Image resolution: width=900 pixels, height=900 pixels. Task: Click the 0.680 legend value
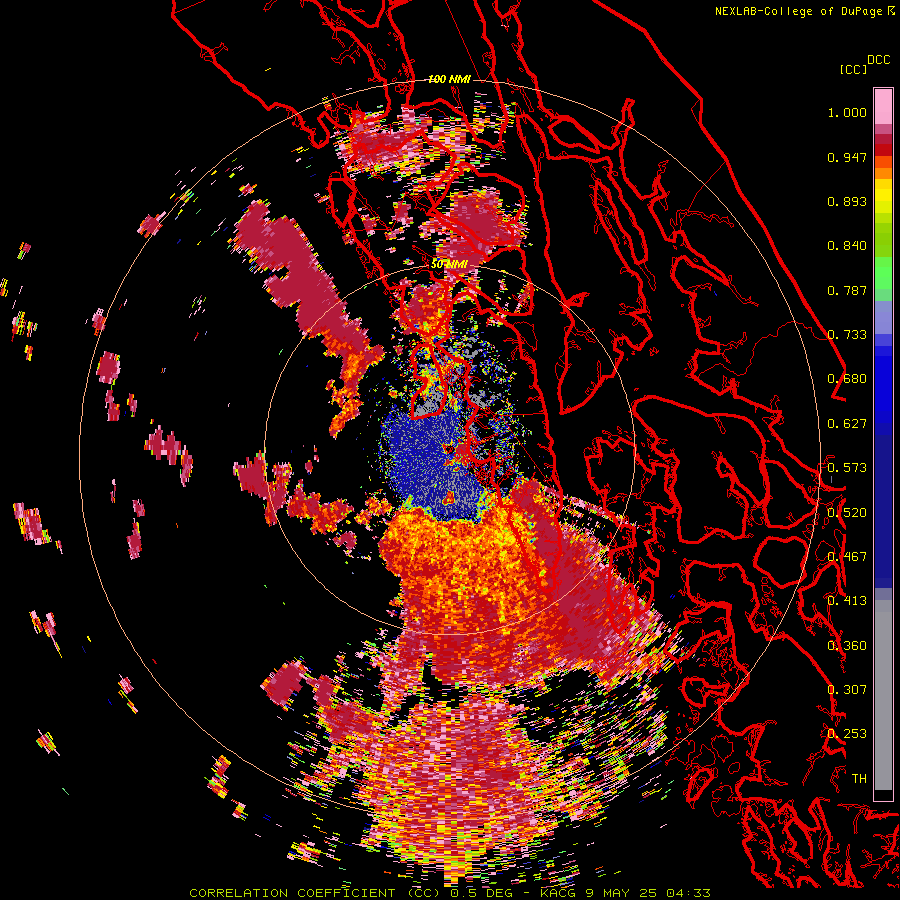tap(847, 379)
